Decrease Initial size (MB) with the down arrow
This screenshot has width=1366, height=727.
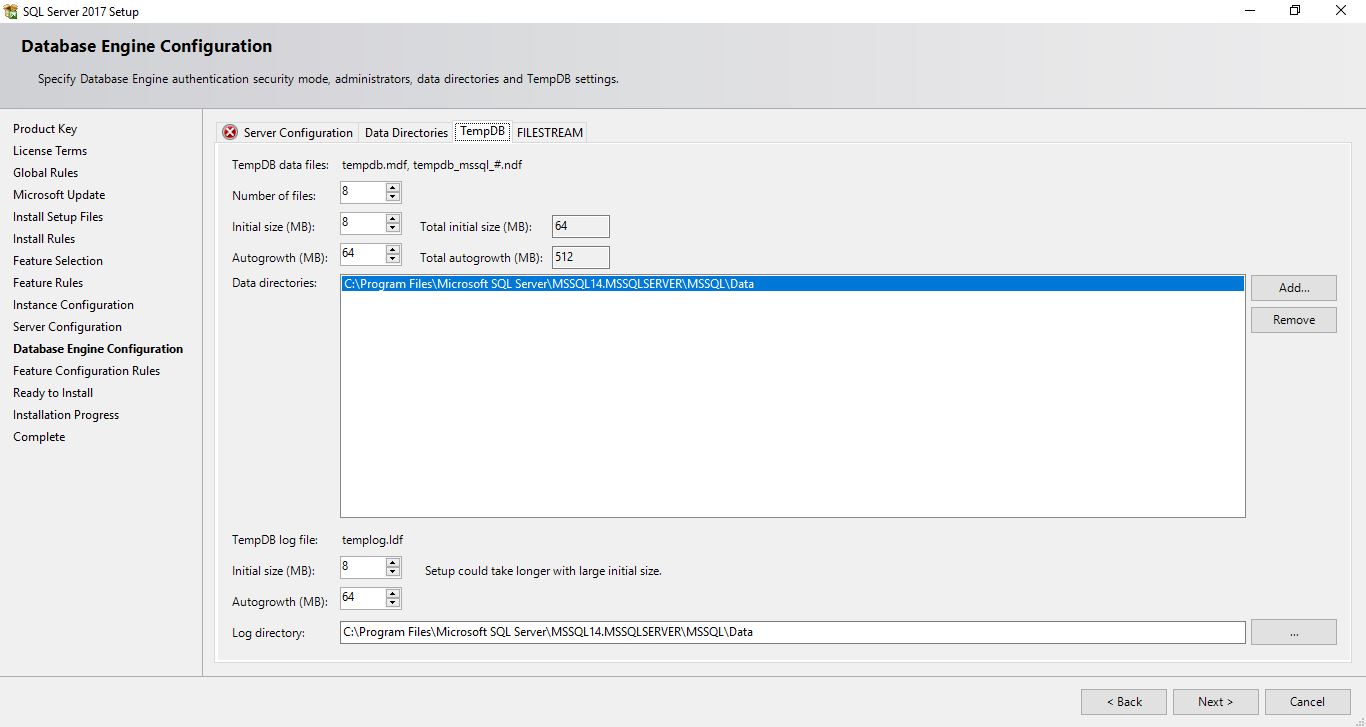[393, 228]
